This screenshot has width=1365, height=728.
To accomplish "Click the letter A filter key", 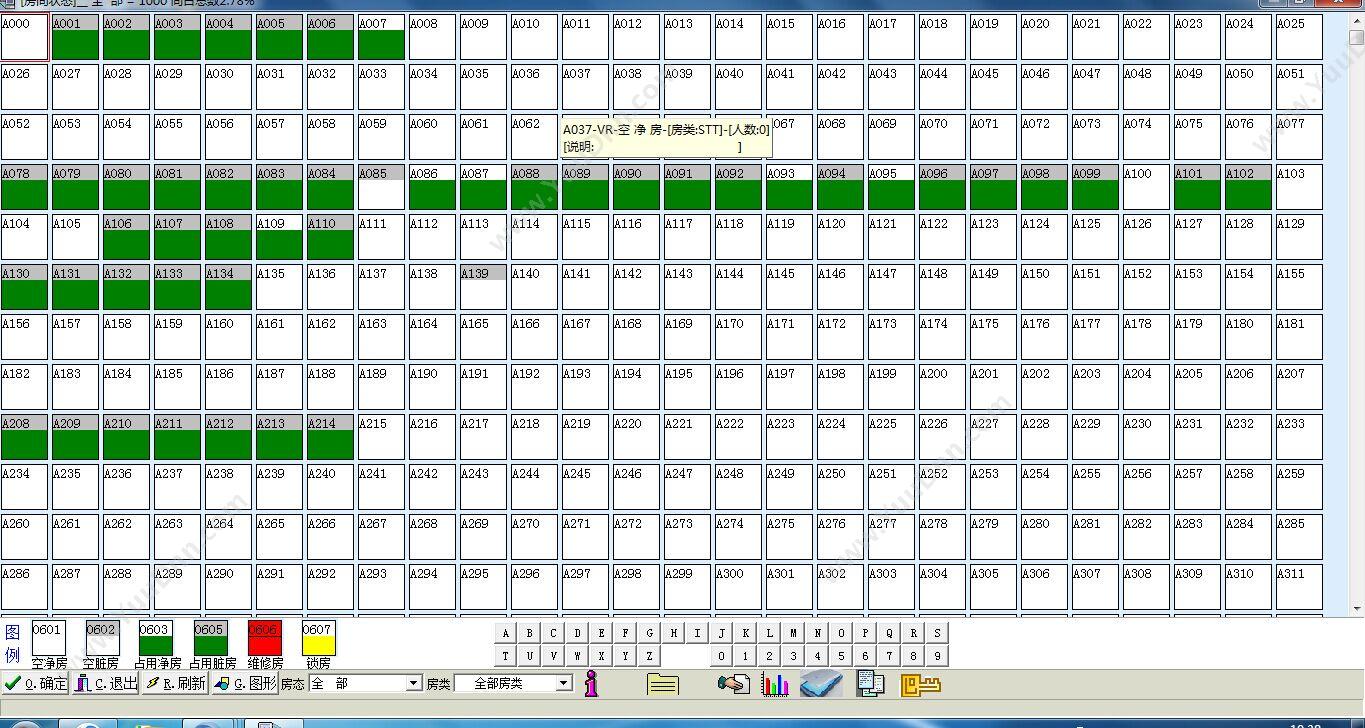I will pos(506,633).
